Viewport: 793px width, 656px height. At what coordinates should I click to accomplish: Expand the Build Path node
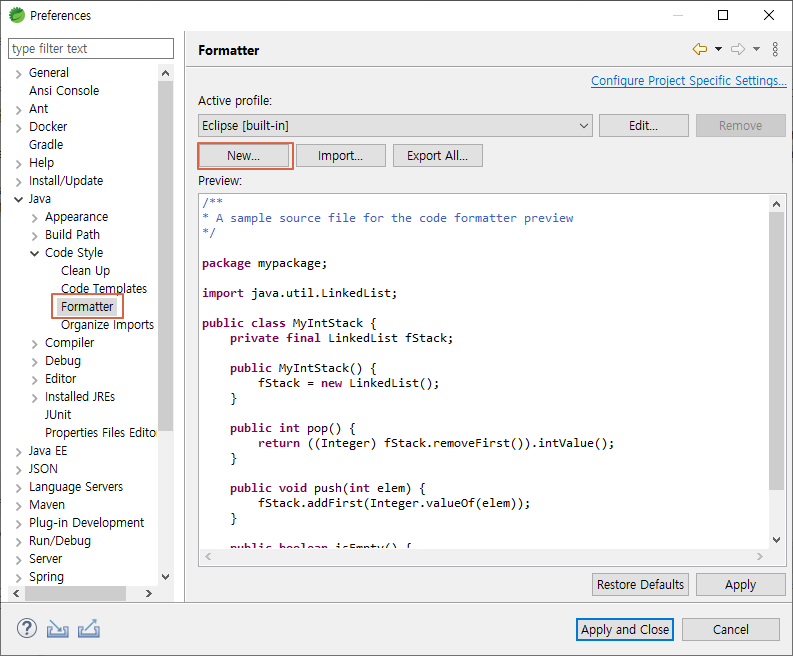pos(34,236)
